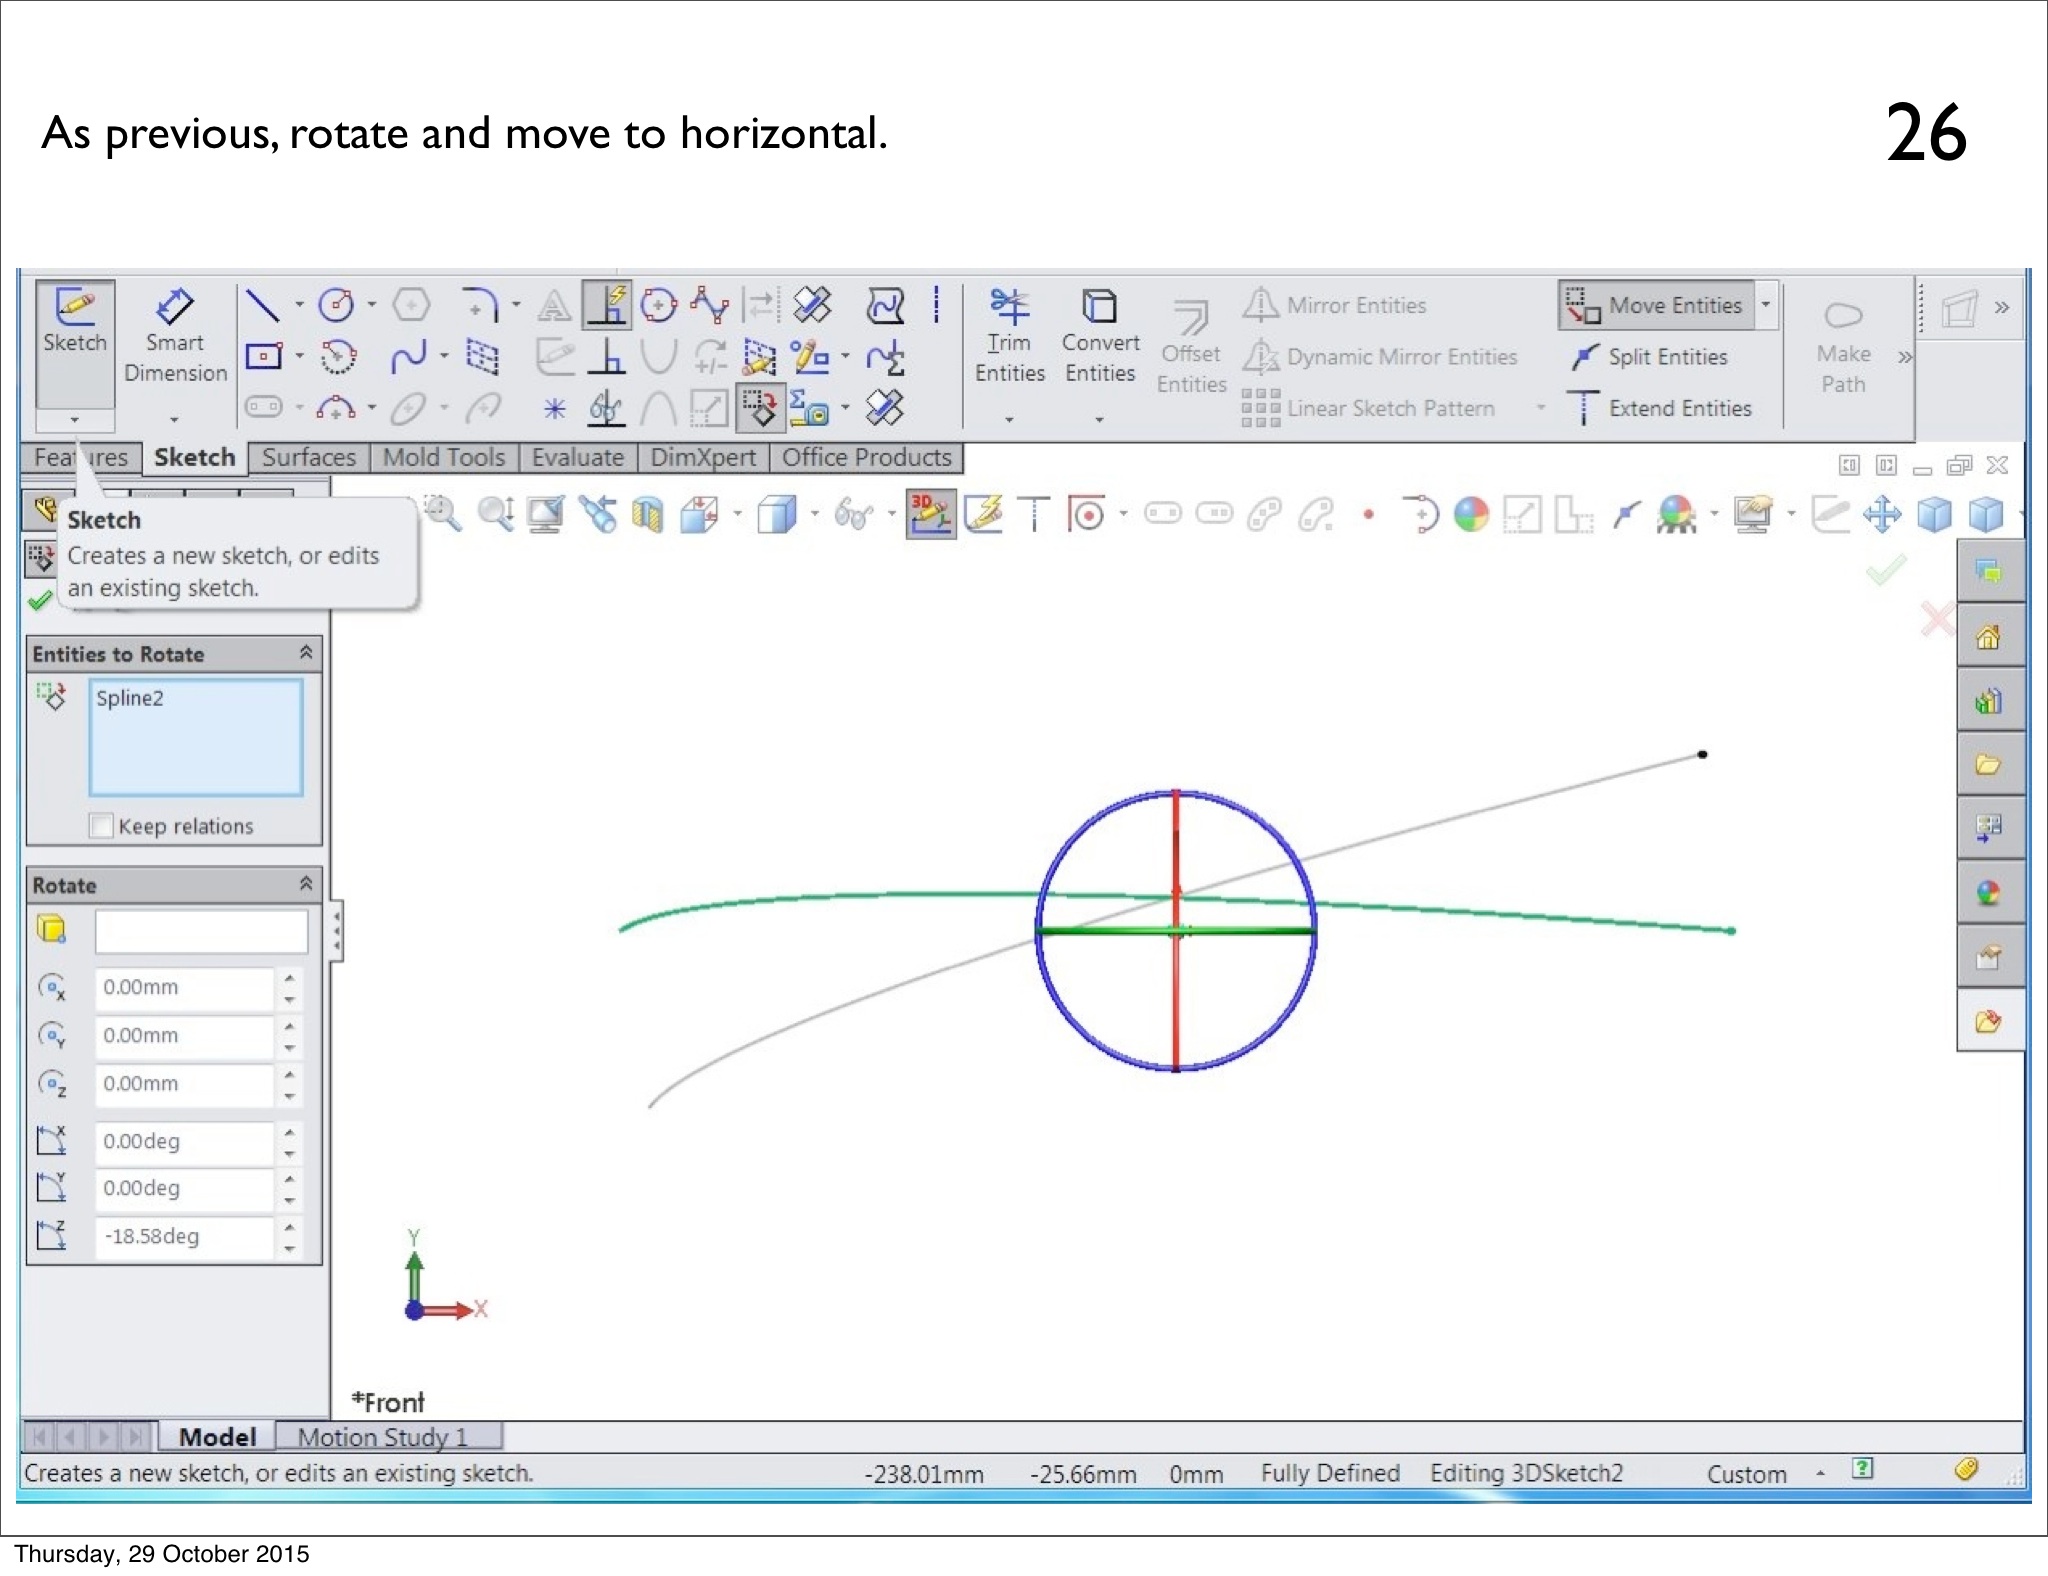Toggle the 3D Sketch button in view toolbar
Image resolution: width=2048 pixels, height=1576 pixels.
coord(930,514)
